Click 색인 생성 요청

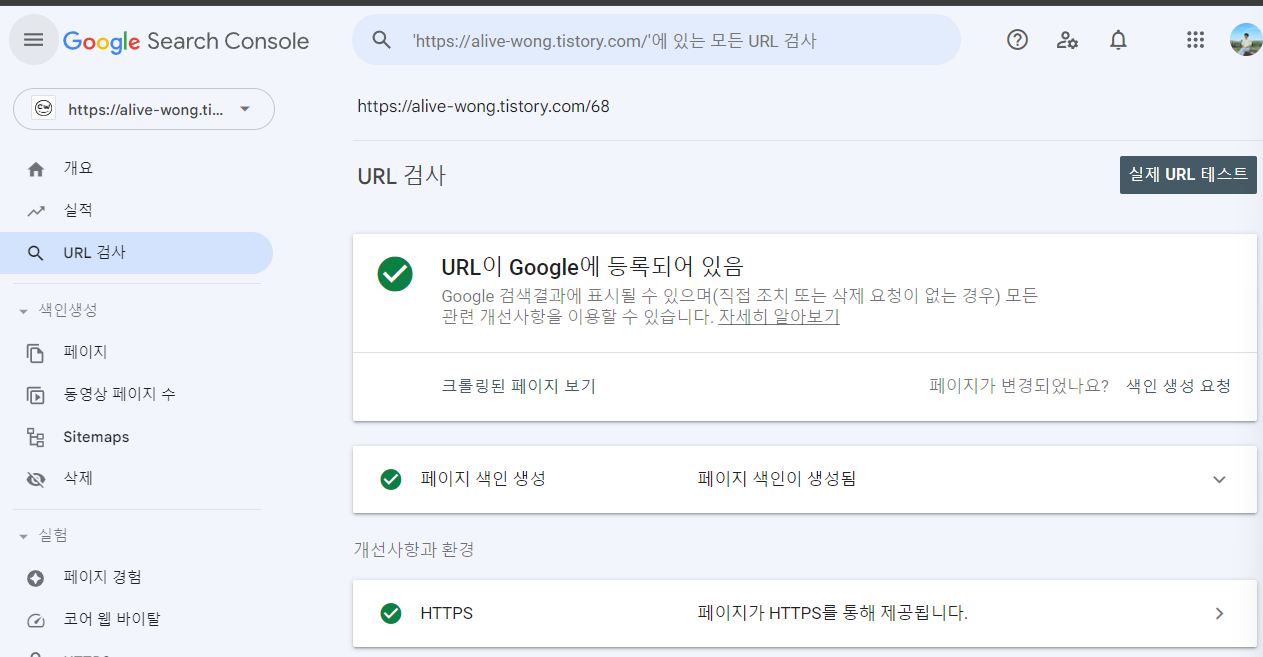click(x=1178, y=386)
